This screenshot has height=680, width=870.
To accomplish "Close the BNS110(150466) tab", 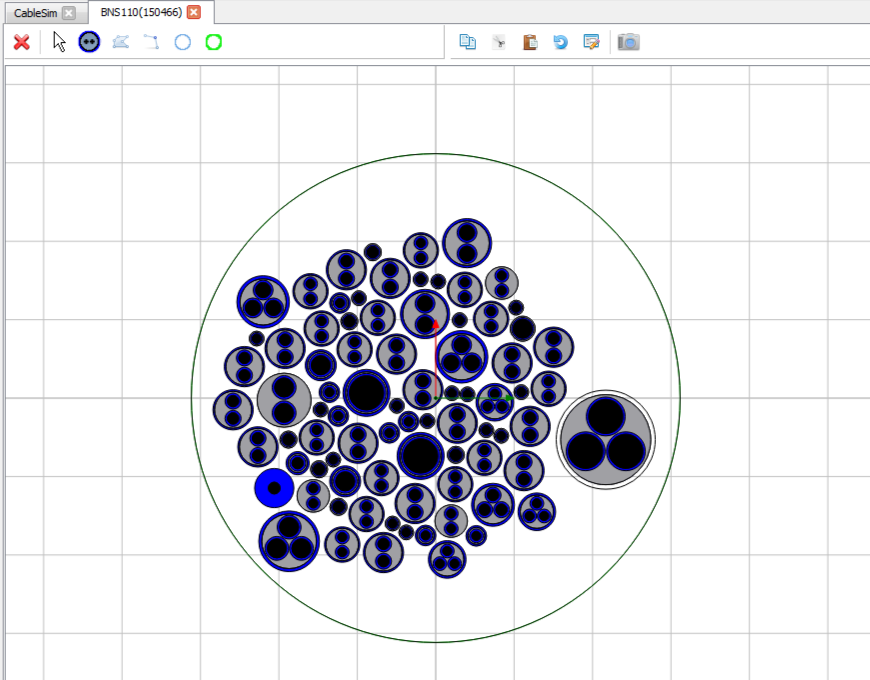I will (x=194, y=13).
